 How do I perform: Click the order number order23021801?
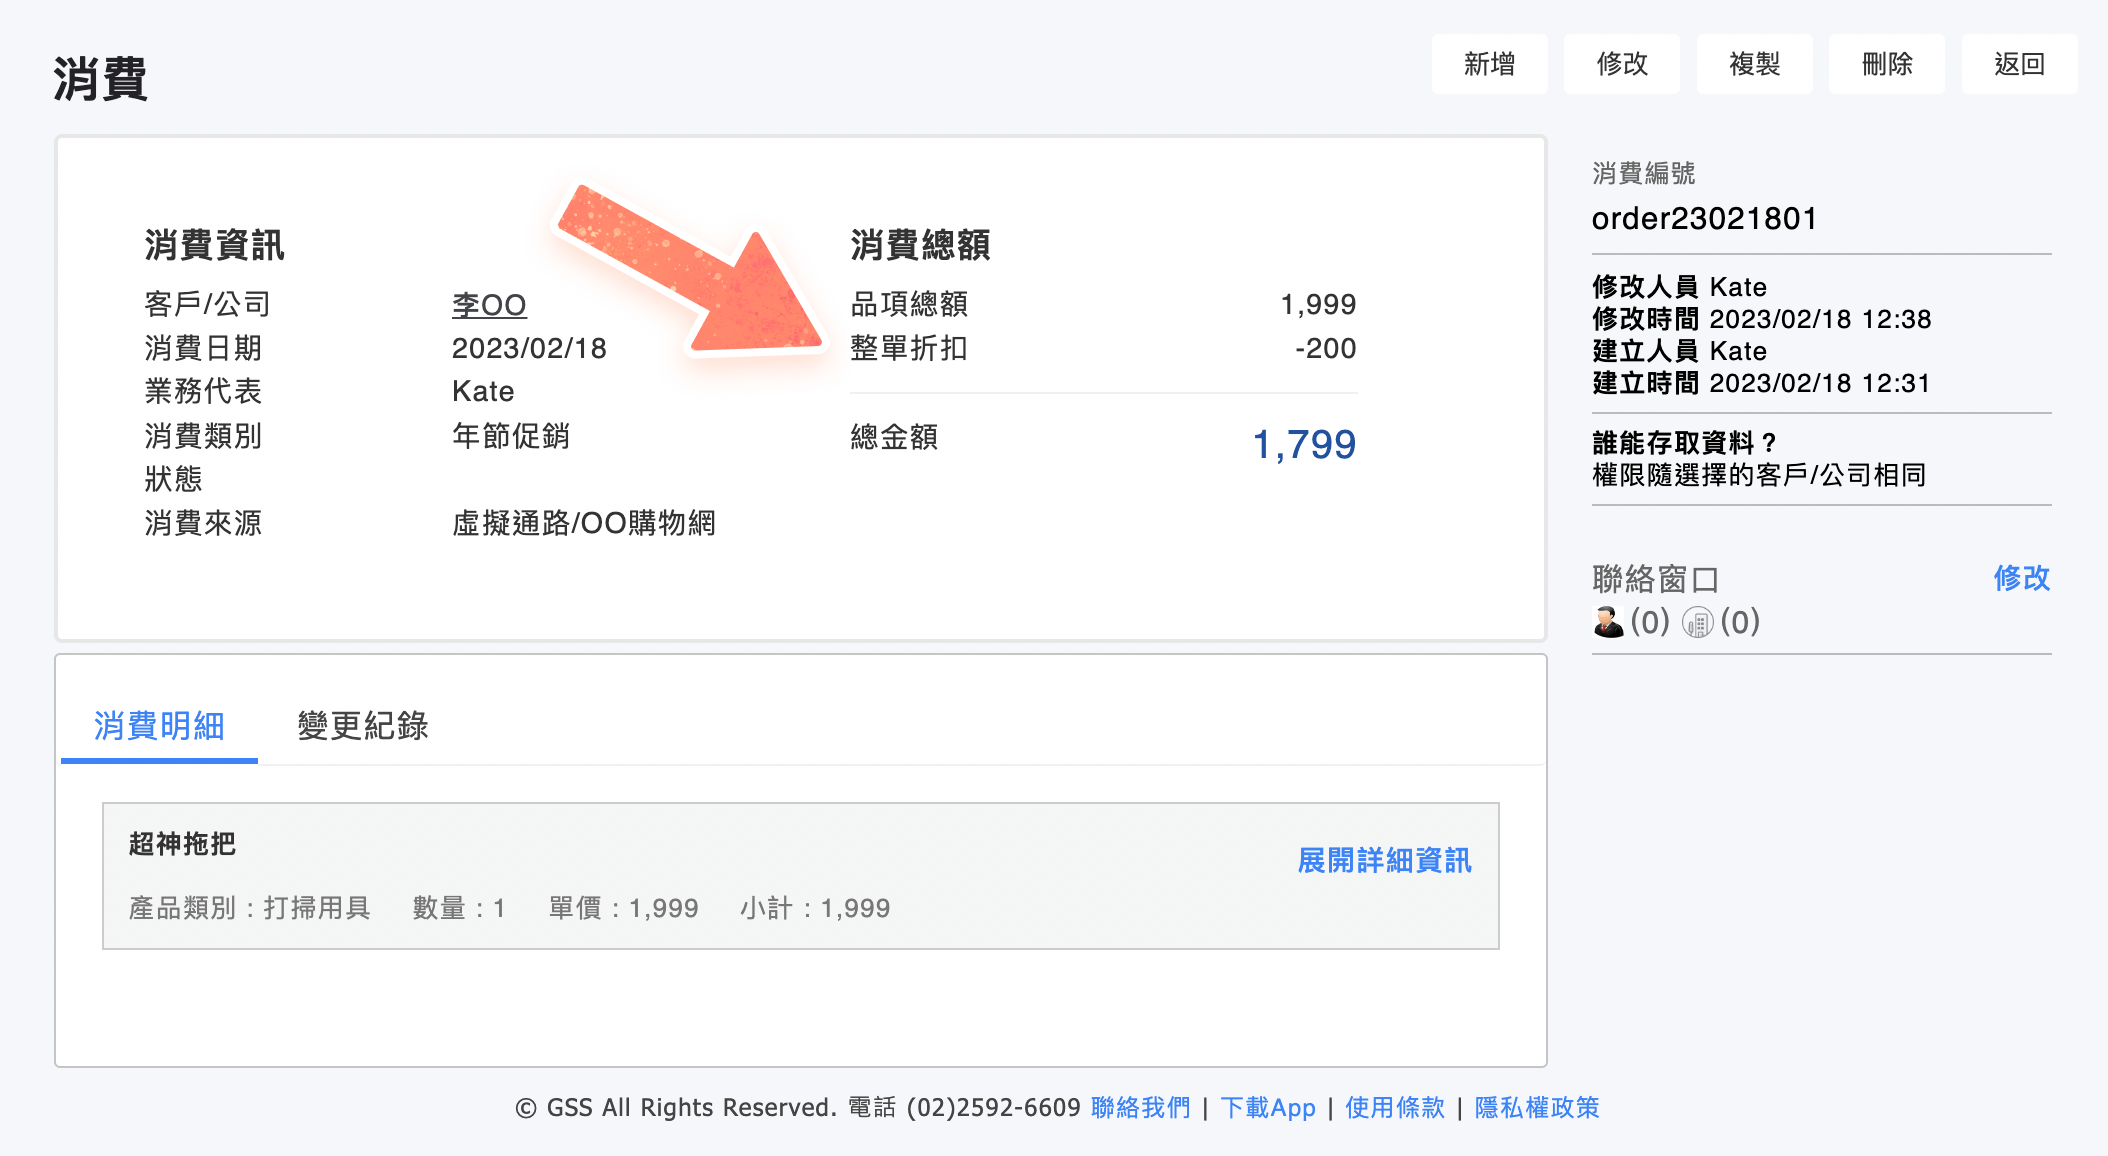(x=1704, y=219)
